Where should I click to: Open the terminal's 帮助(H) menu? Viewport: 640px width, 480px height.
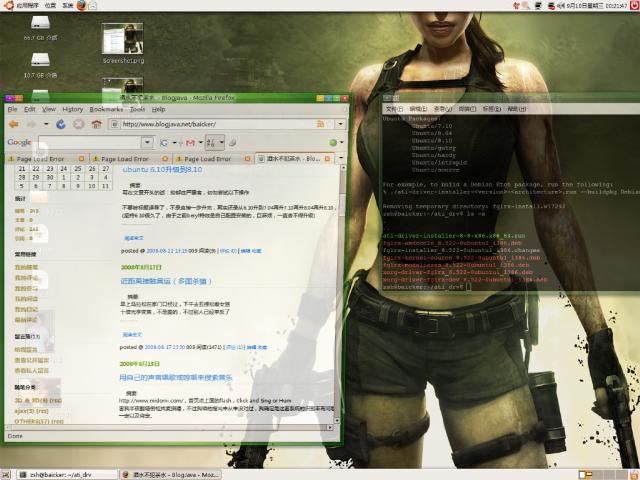click(517, 109)
